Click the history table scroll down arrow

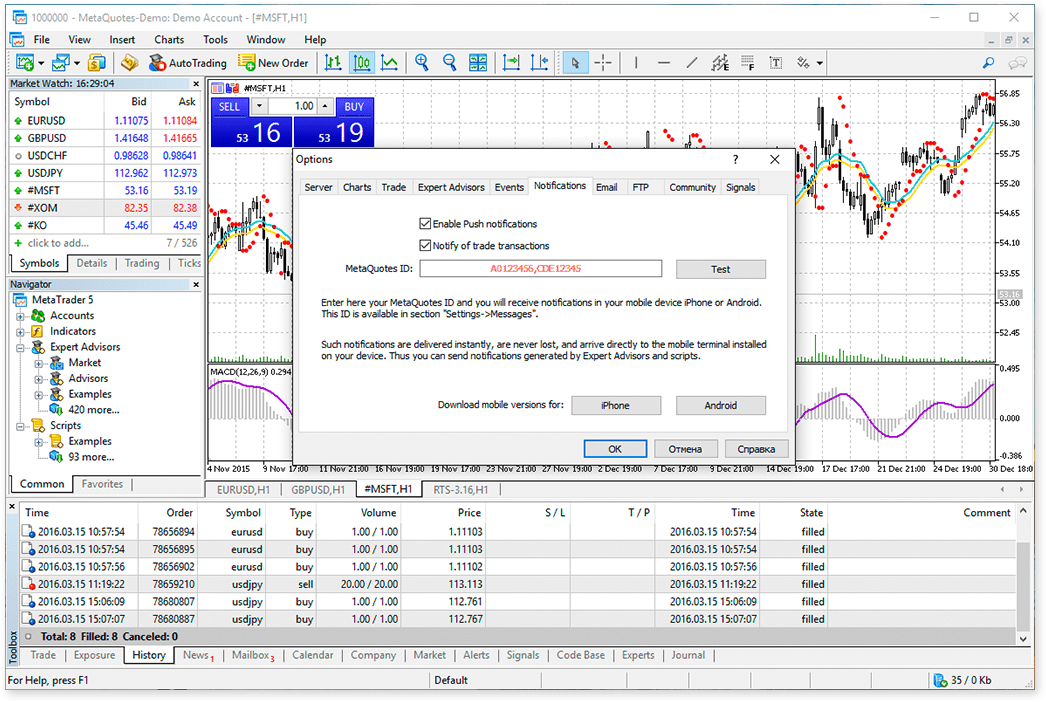coord(1023,639)
